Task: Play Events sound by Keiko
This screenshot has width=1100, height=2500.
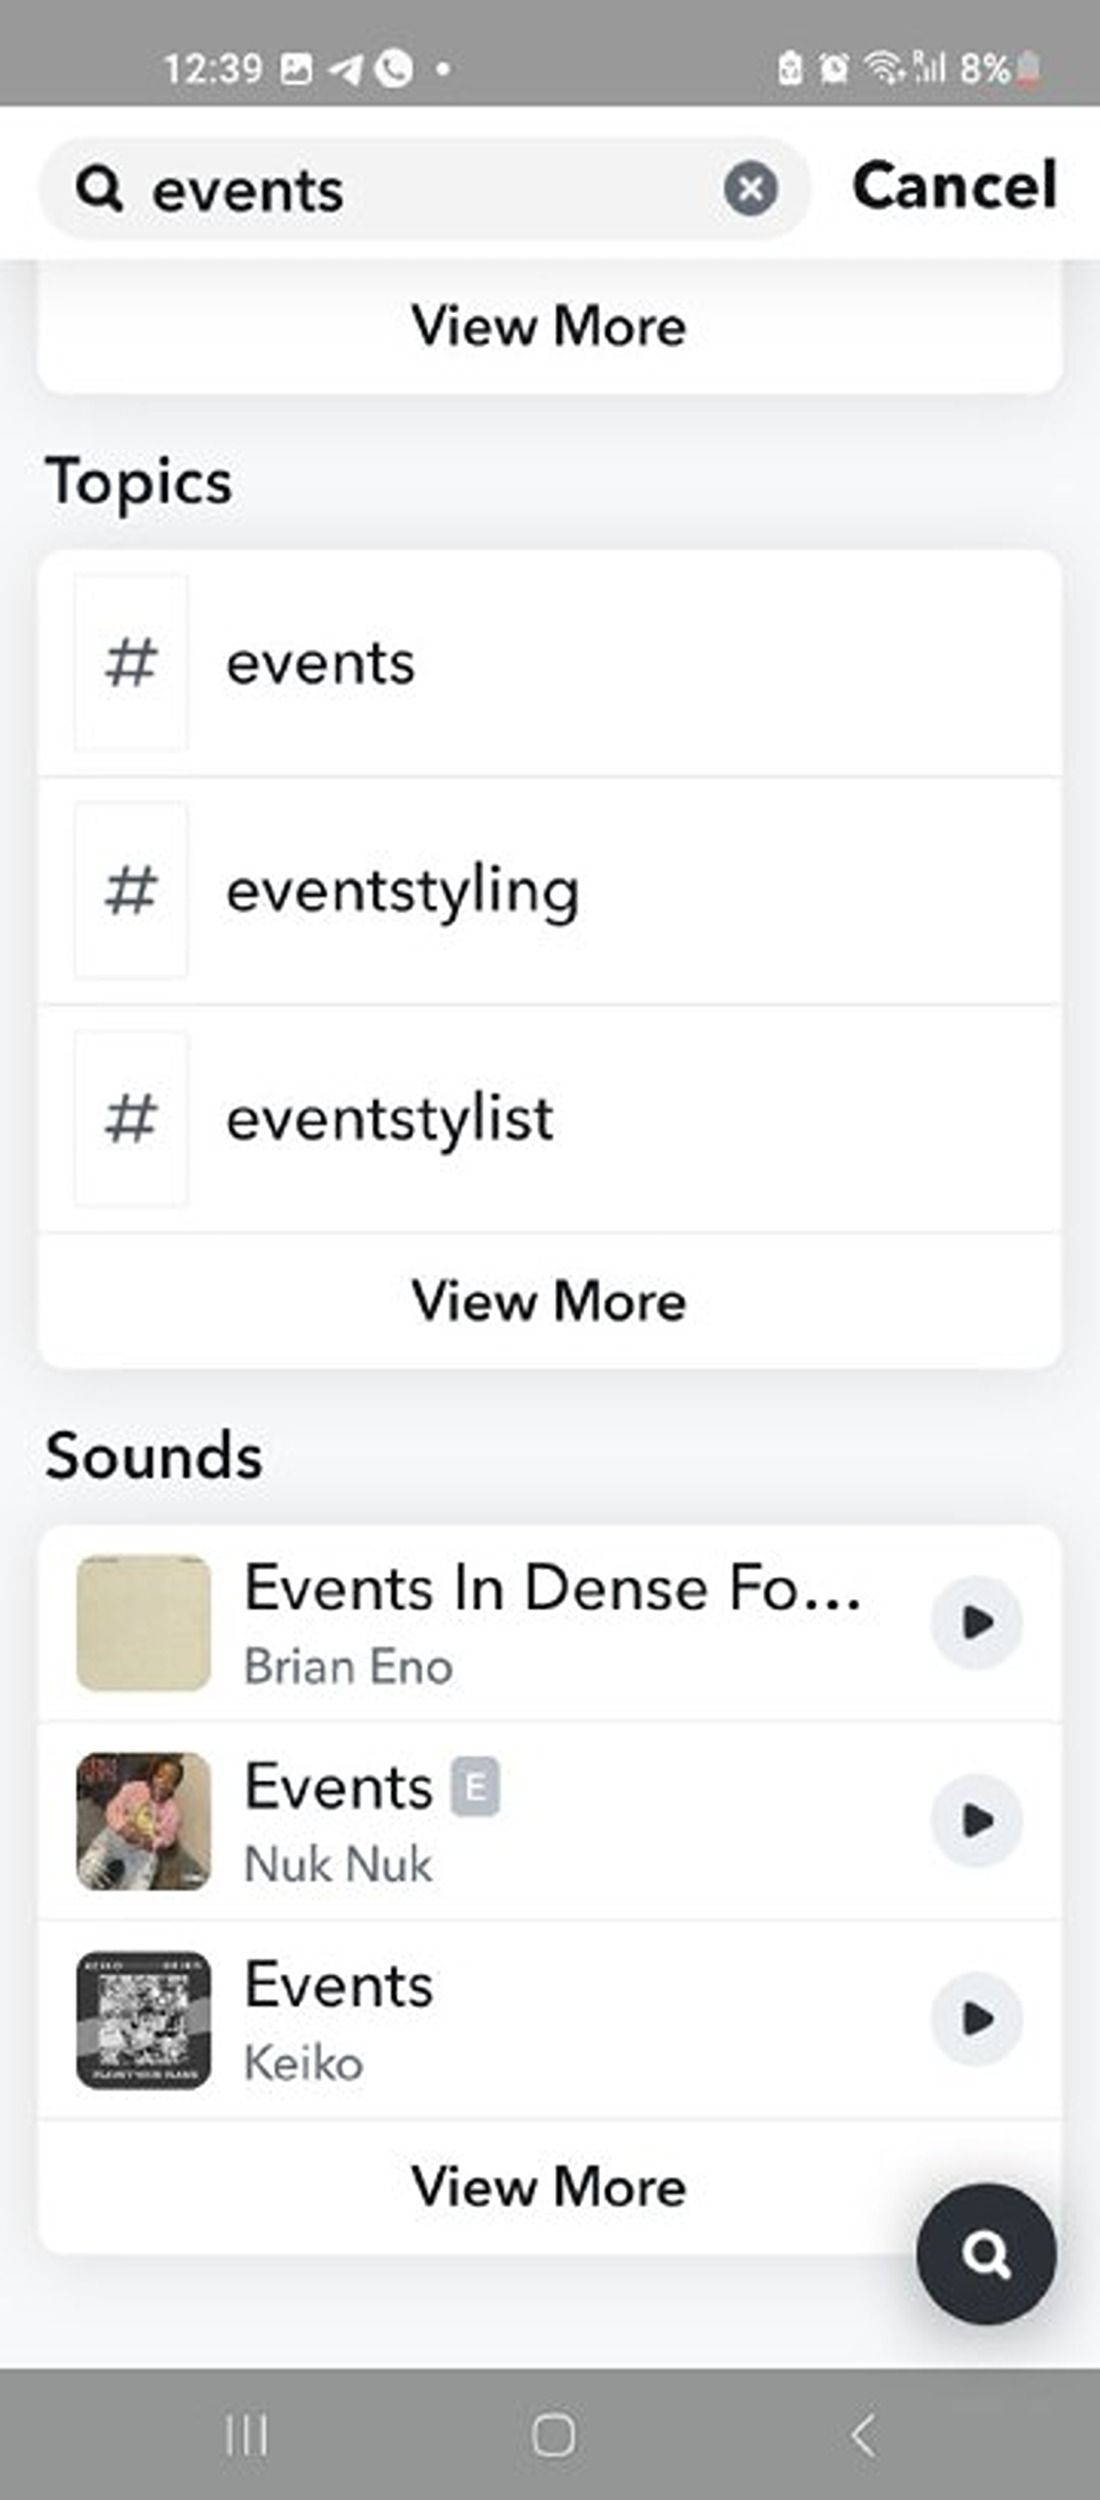Action: [976, 2018]
